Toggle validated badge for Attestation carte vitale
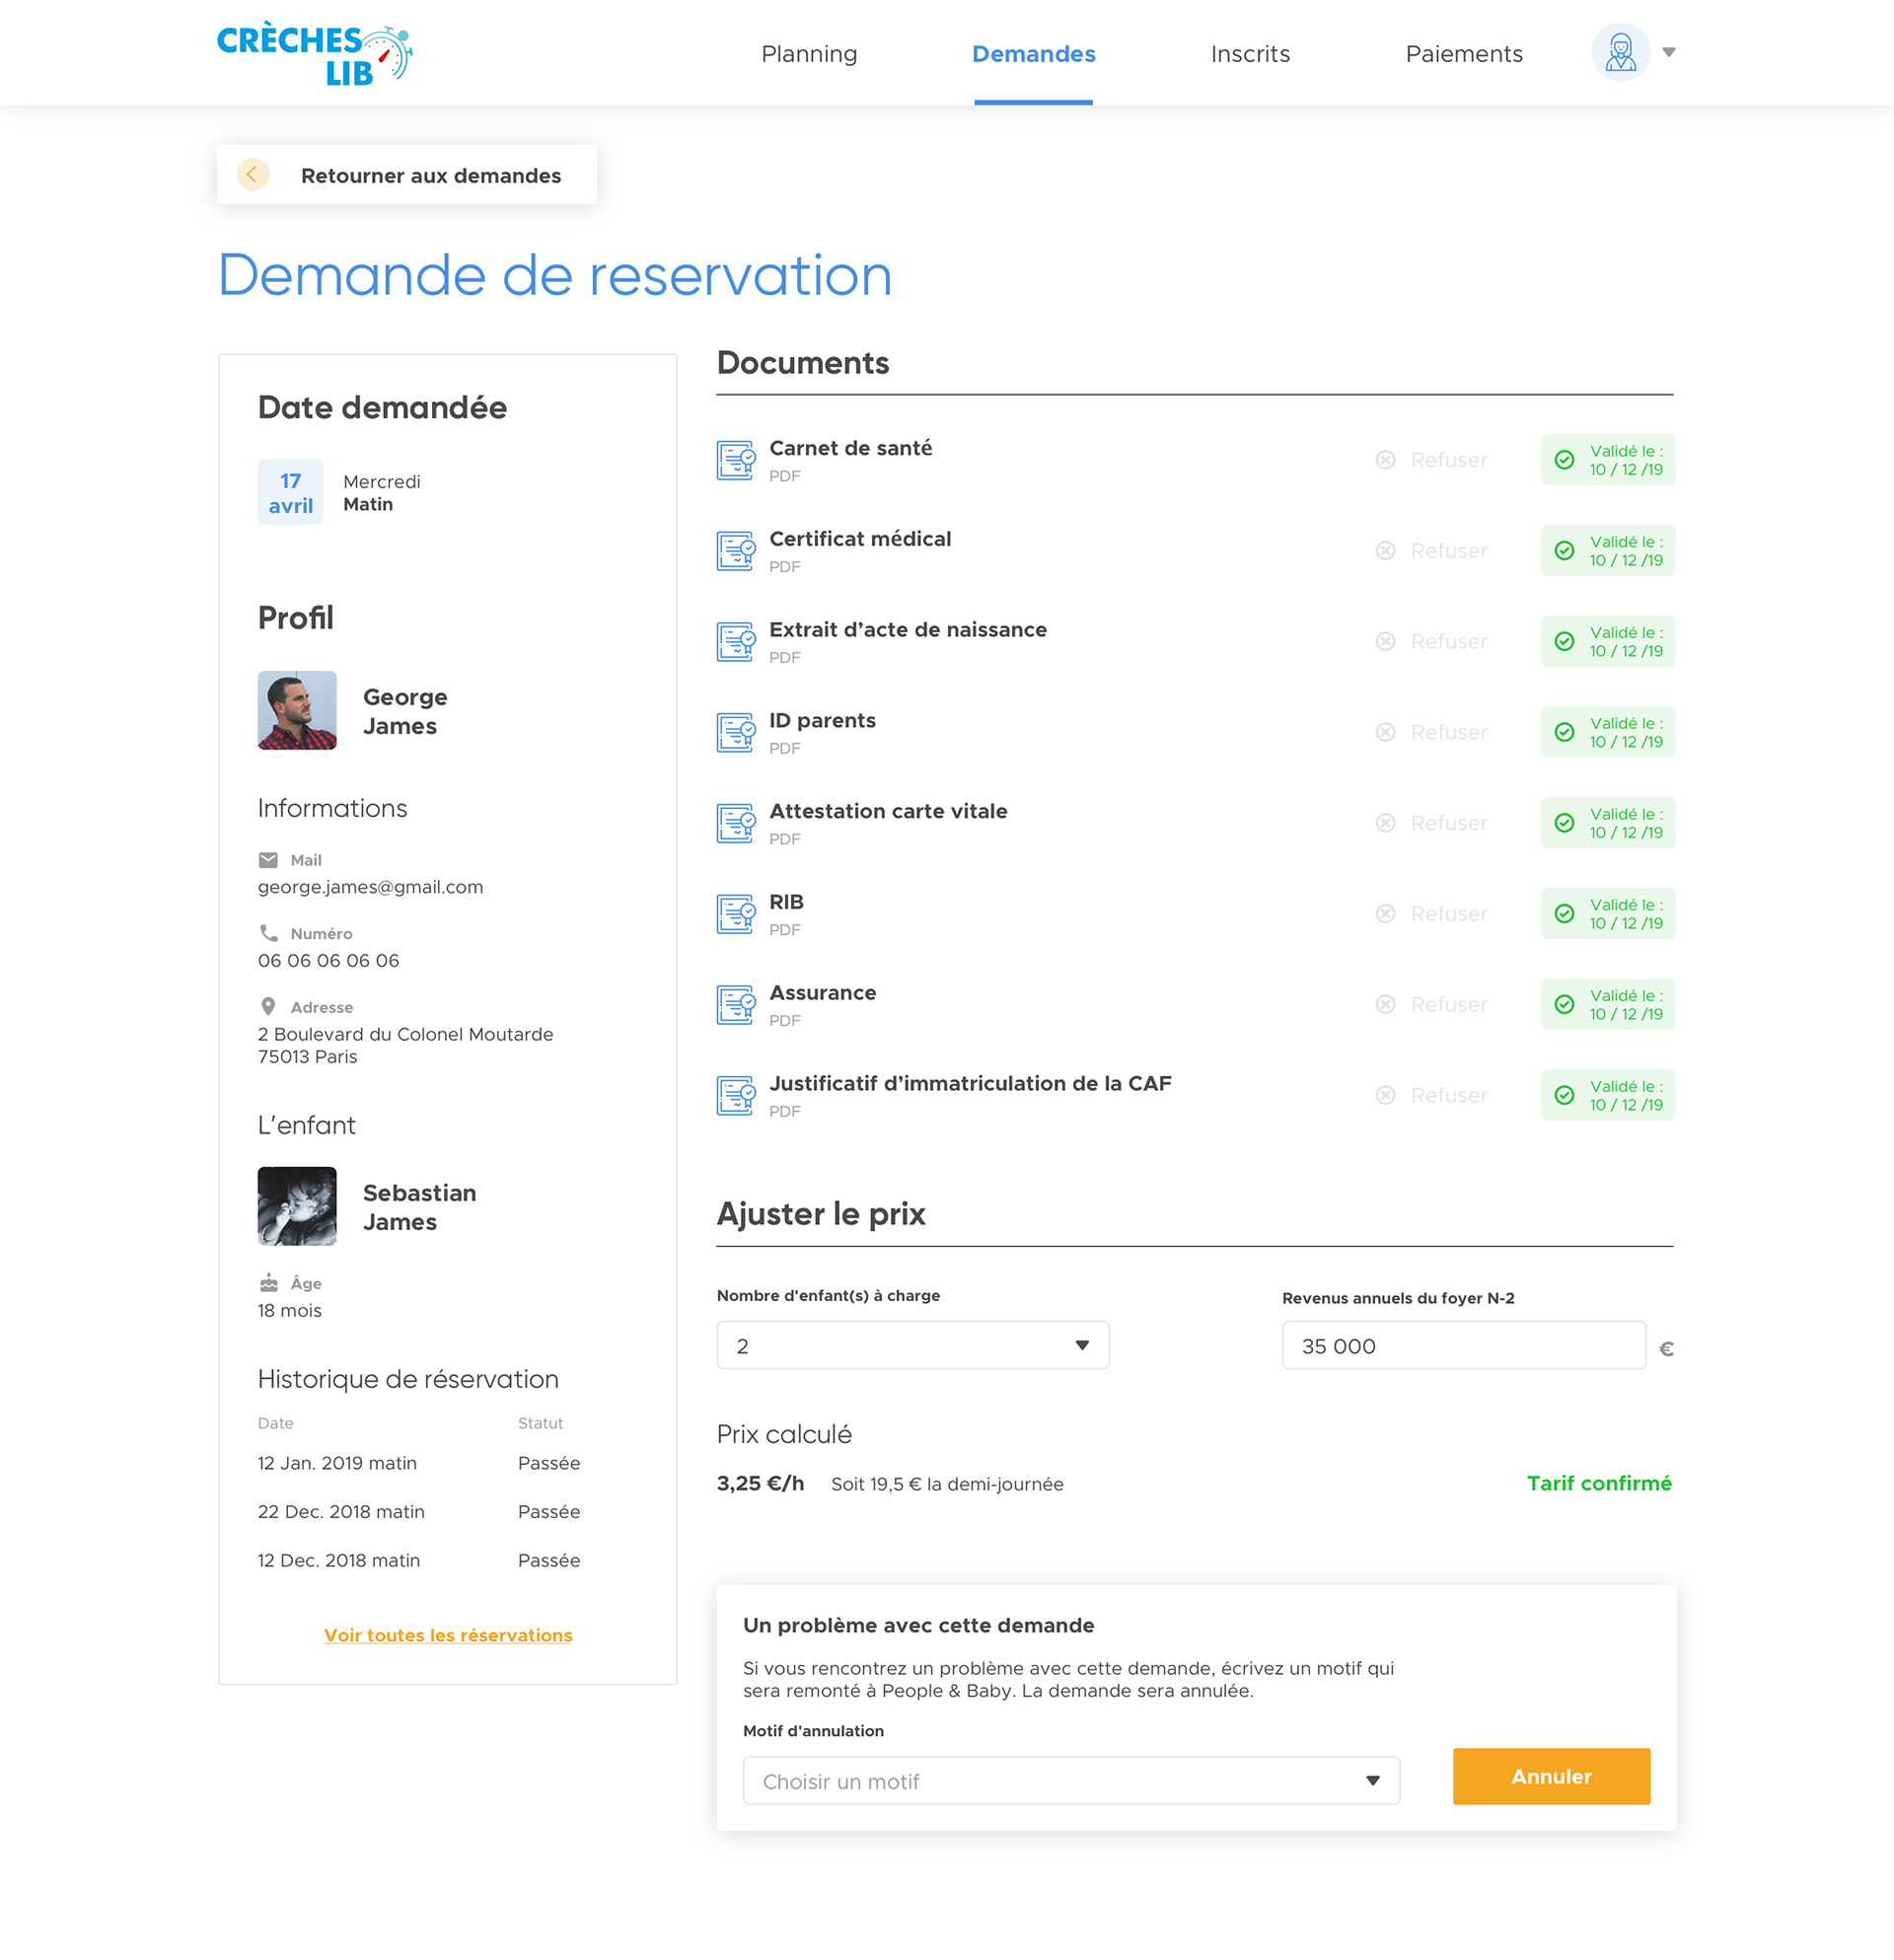Viewport: 1894px width, 1960px height. [x=1608, y=823]
